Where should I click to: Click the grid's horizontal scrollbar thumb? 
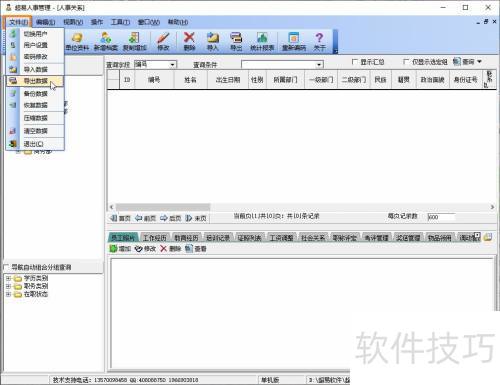coord(163,207)
